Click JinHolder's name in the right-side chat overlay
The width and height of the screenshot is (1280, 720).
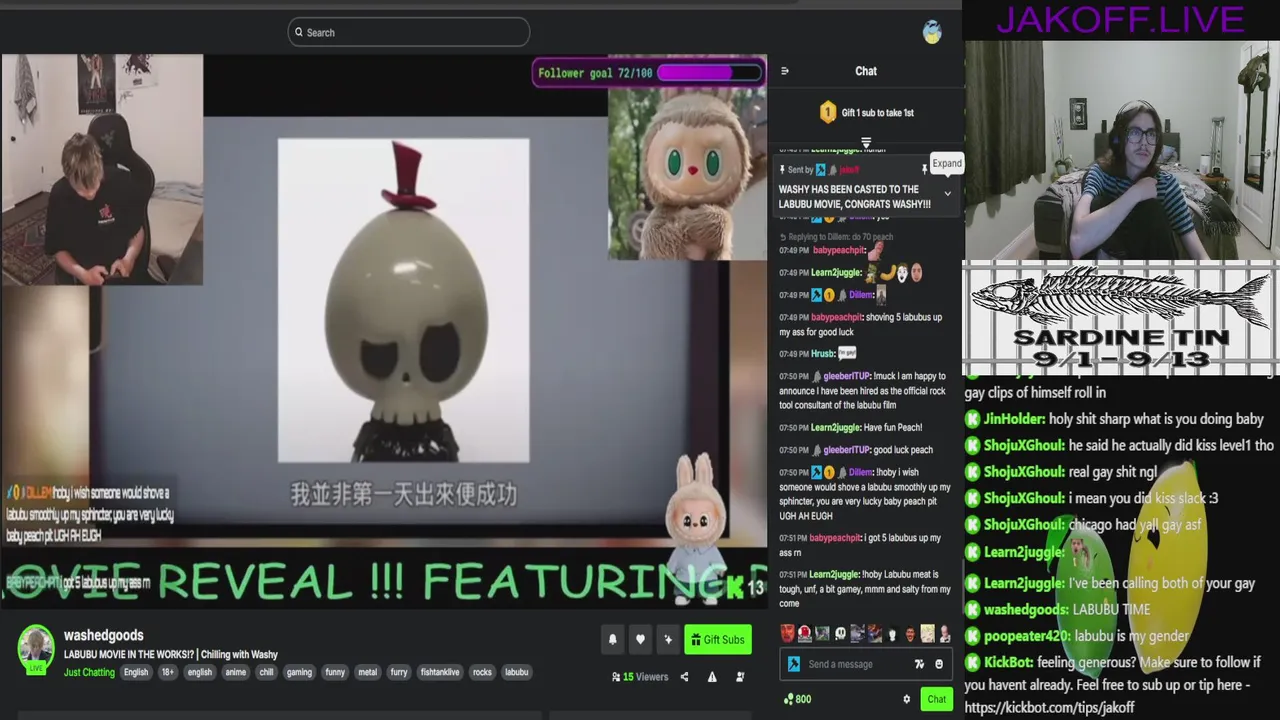(x=1014, y=419)
